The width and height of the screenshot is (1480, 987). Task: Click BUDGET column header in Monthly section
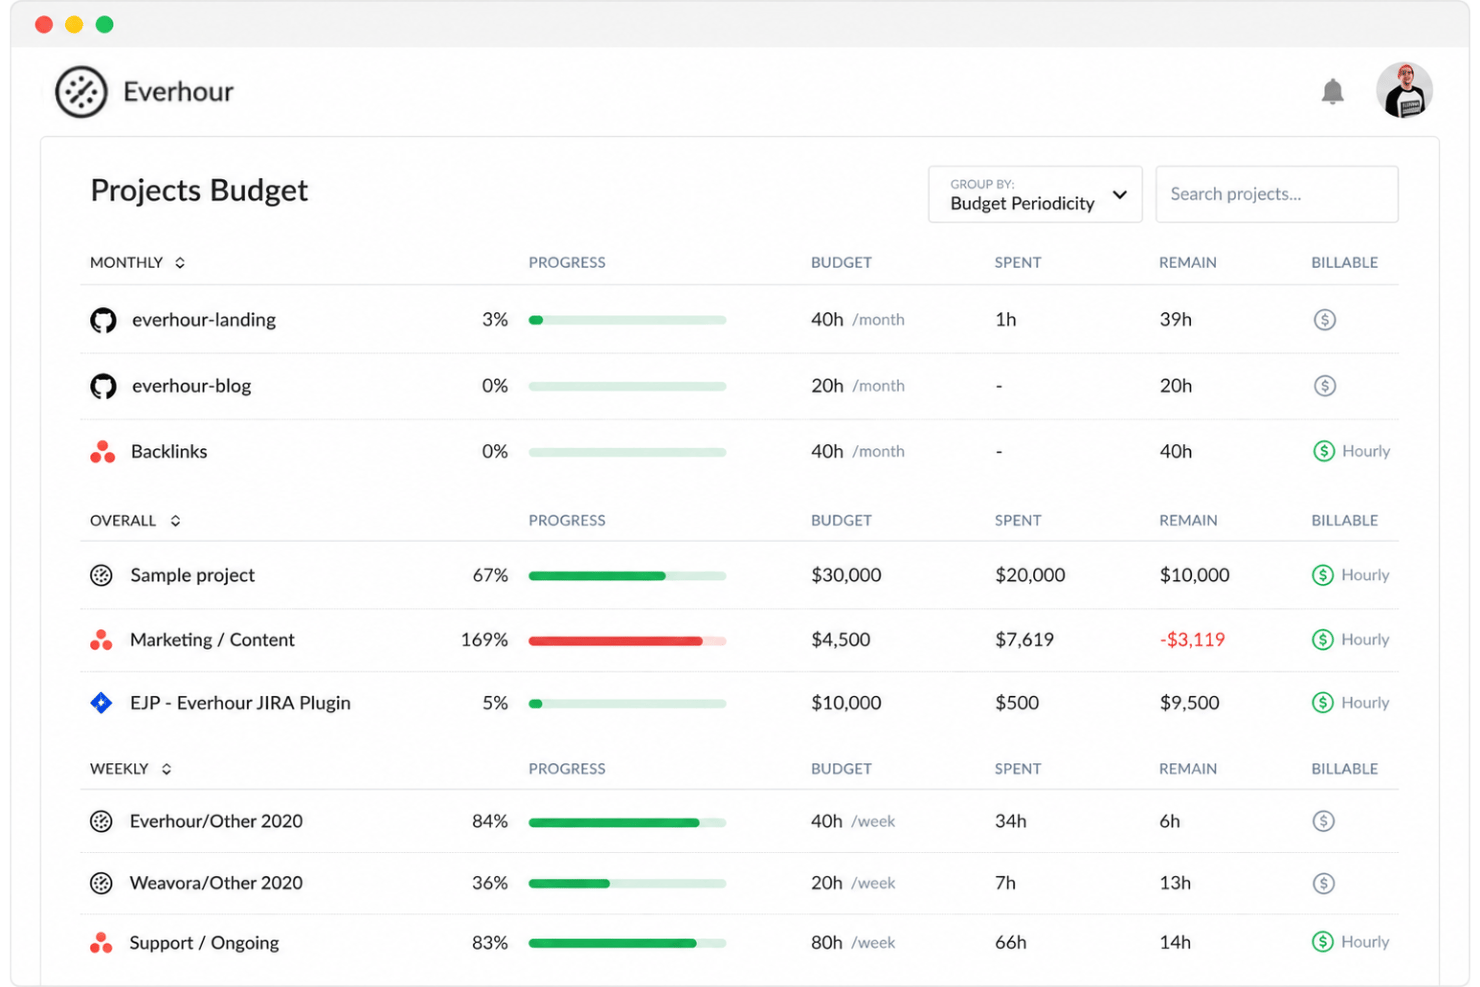tap(841, 263)
